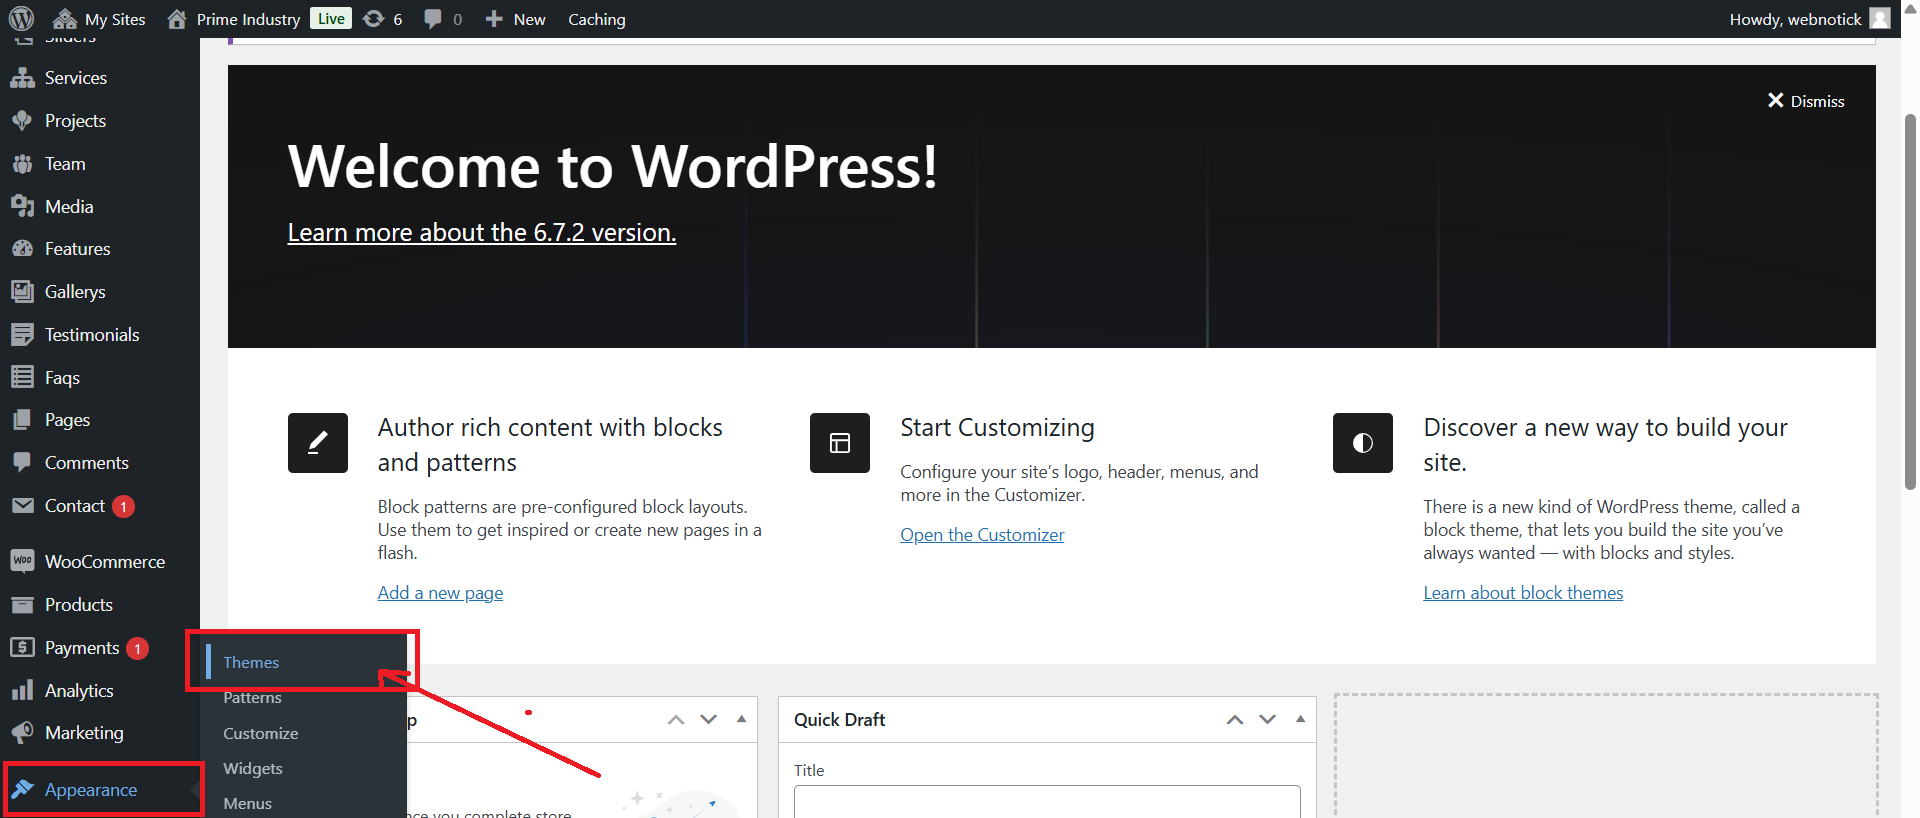The image size is (1920, 818).
Task: Click the Marketing megaphone icon
Action: click(x=22, y=733)
